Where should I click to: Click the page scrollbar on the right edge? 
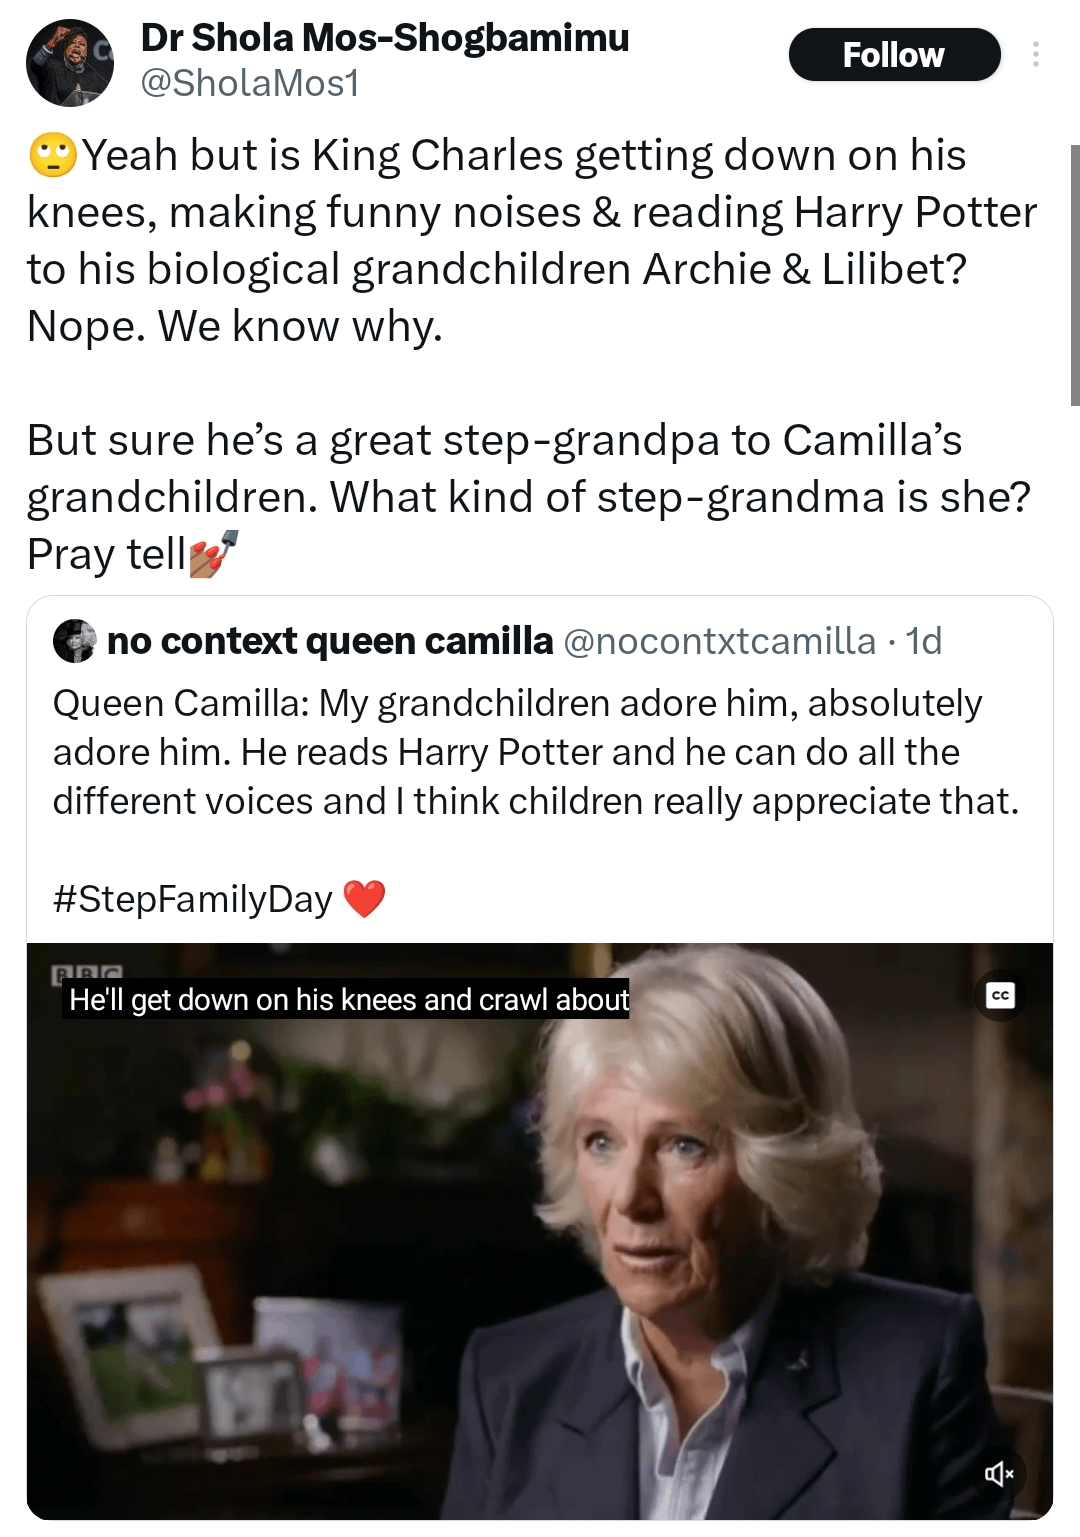[1074, 275]
